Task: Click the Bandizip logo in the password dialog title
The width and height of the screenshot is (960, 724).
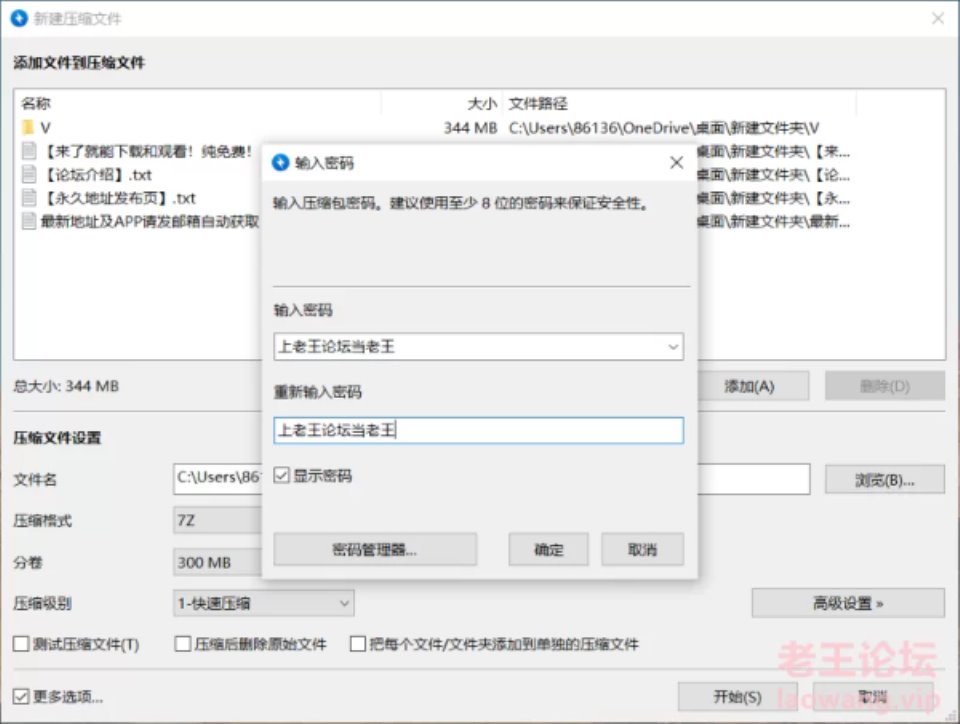Action: [x=280, y=162]
